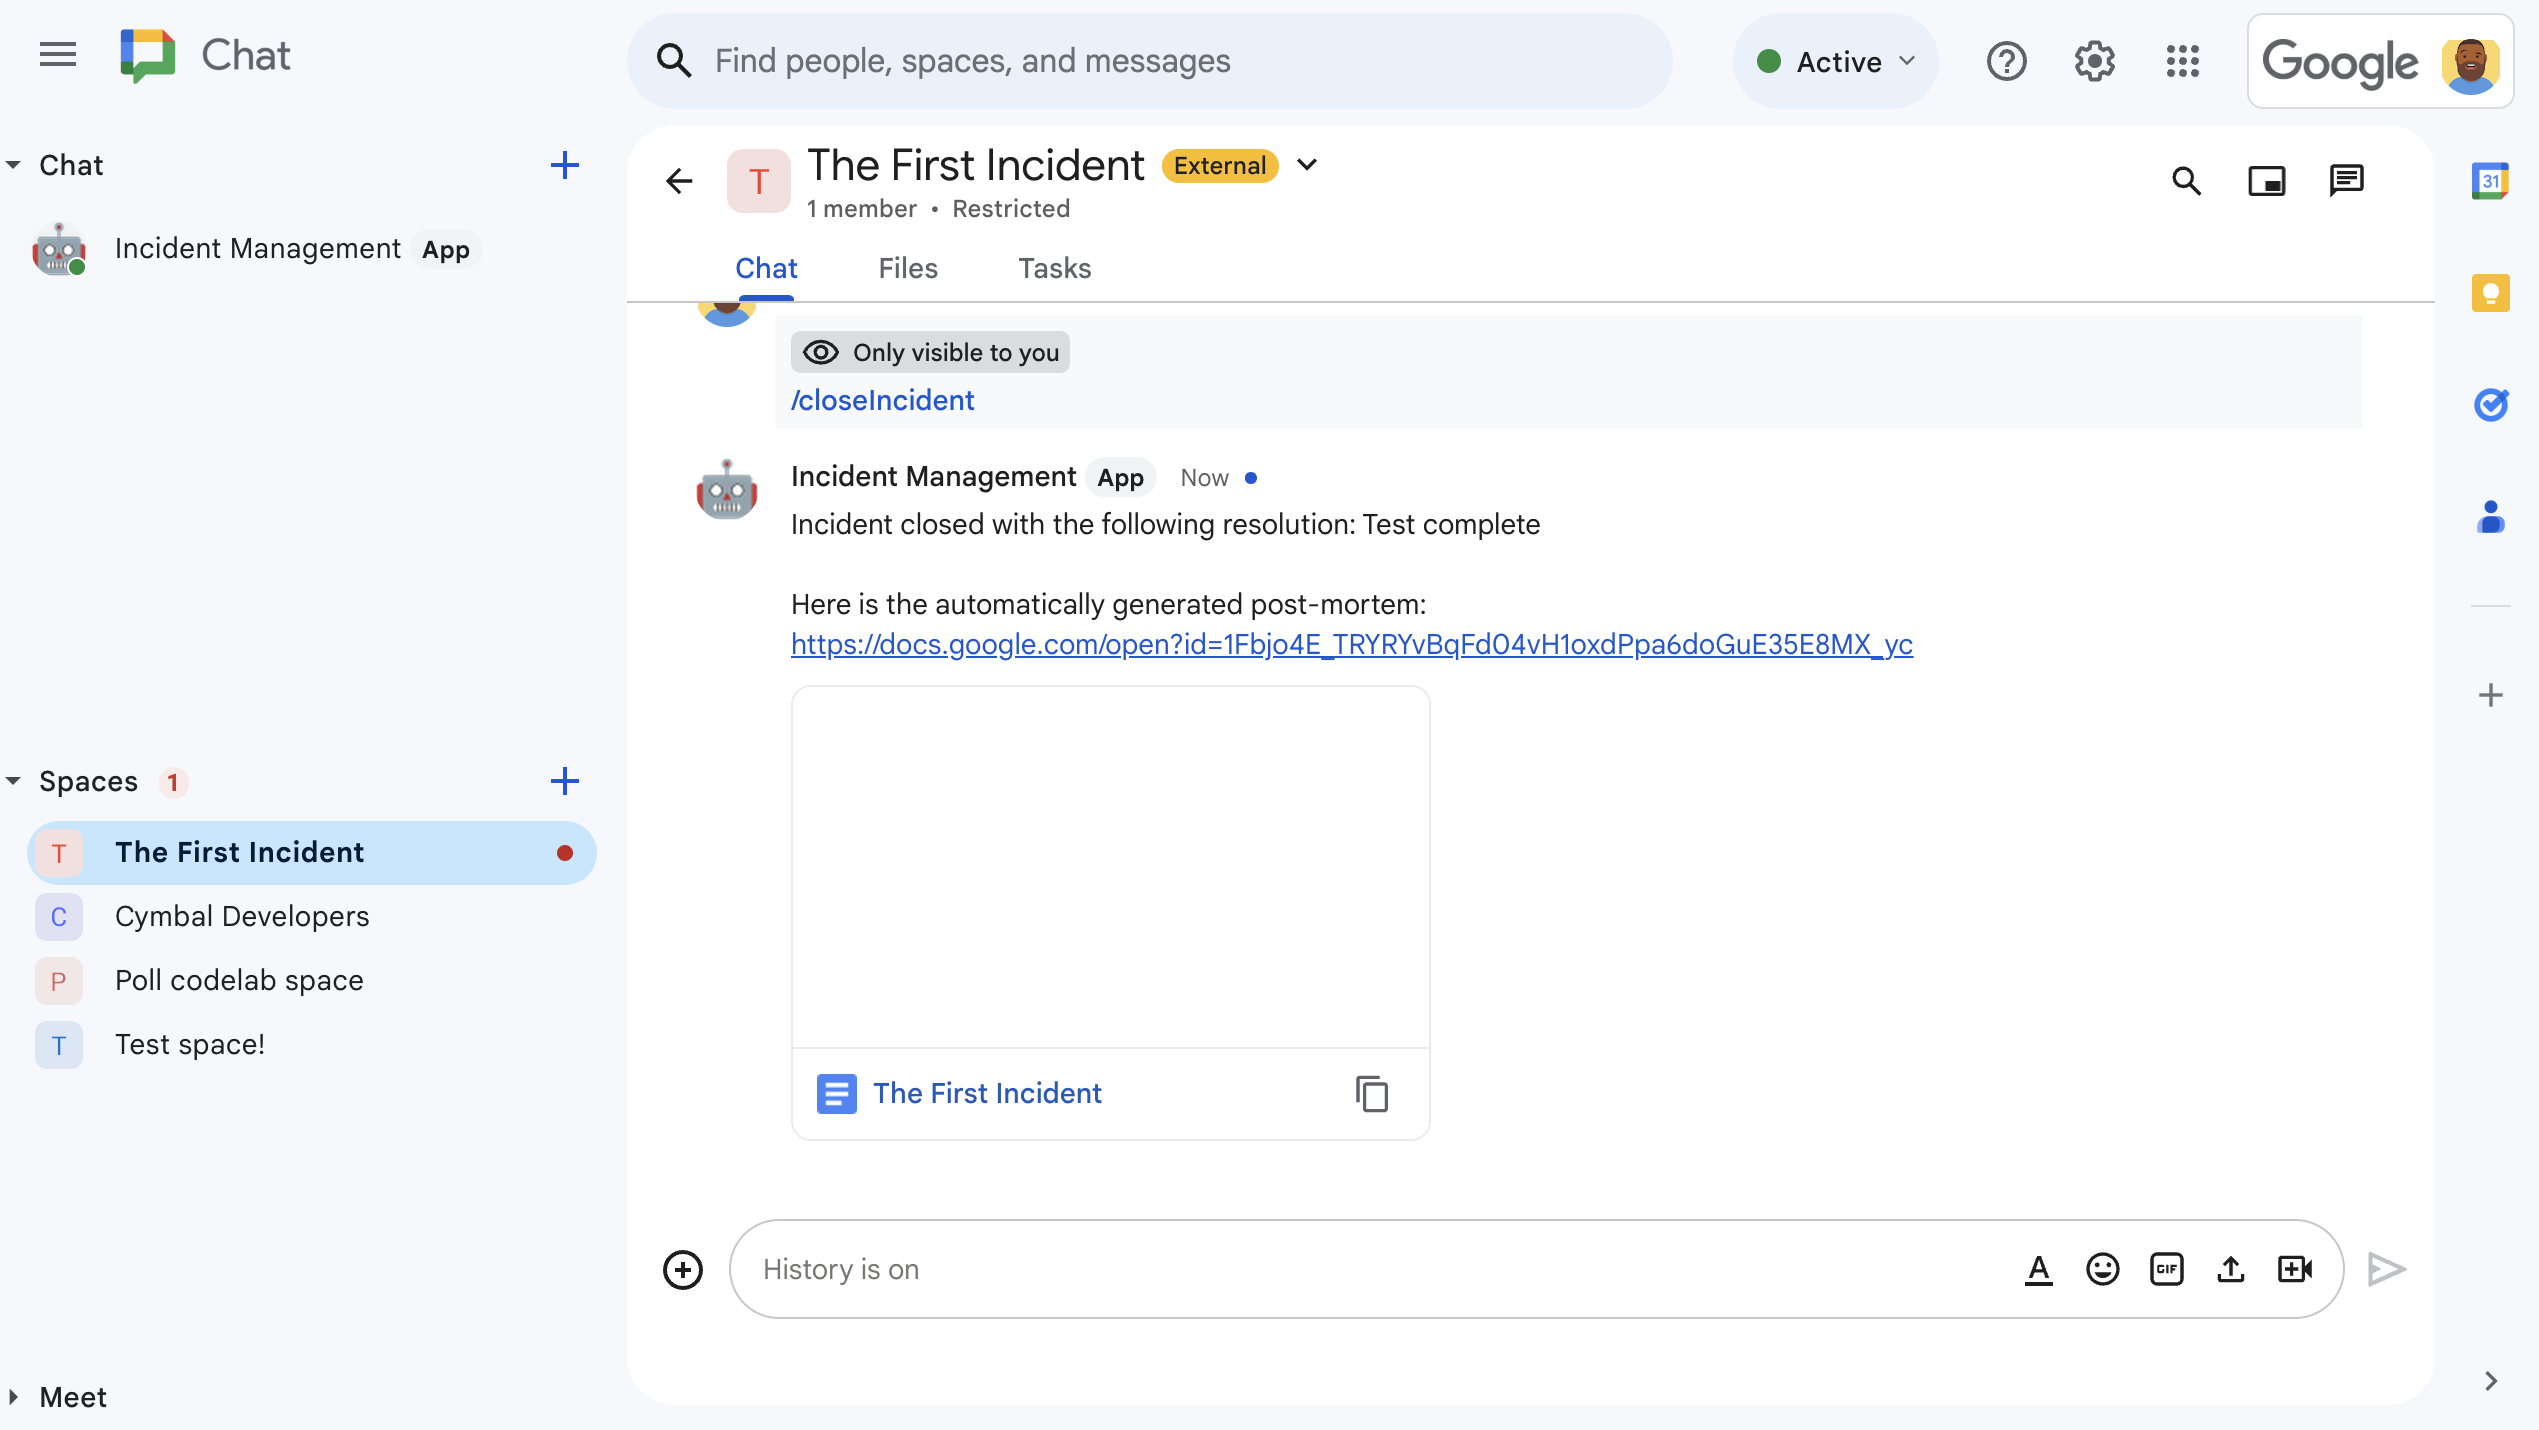Click the threaded conversation icon
The image size is (2539, 1430).
2345,180
